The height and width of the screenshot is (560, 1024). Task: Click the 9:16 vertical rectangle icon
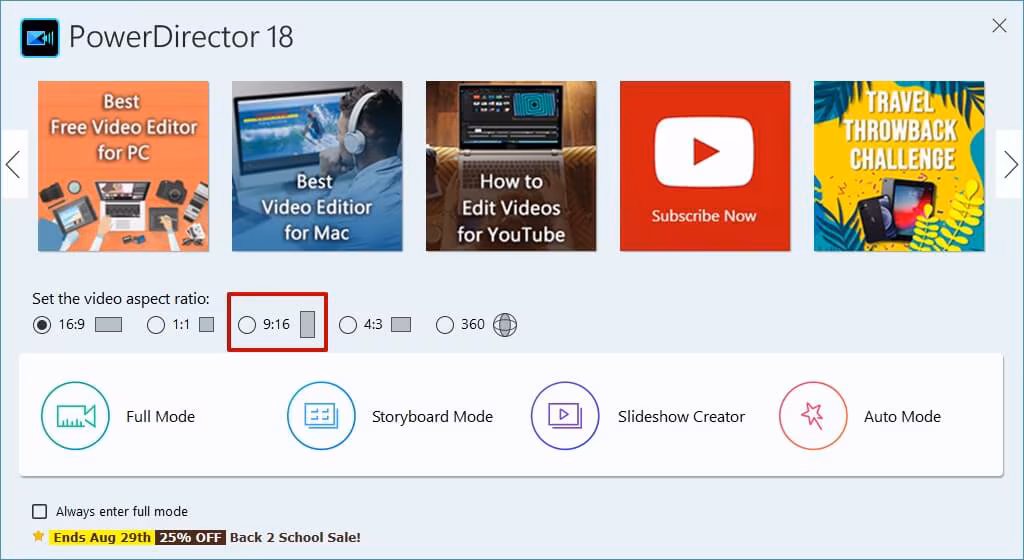click(x=308, y=324)
